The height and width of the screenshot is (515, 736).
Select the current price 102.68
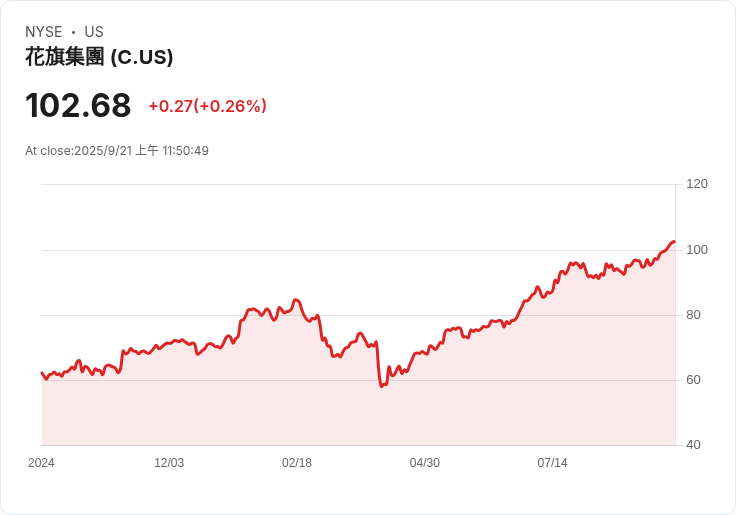click(78, 105)
